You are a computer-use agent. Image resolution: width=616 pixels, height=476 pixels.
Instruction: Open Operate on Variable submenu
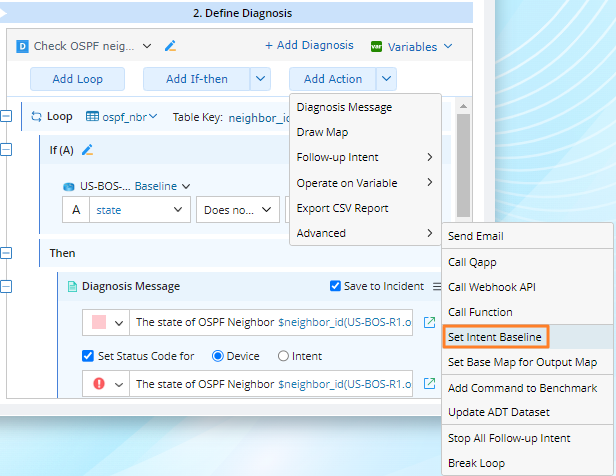[x=365, y=183]
